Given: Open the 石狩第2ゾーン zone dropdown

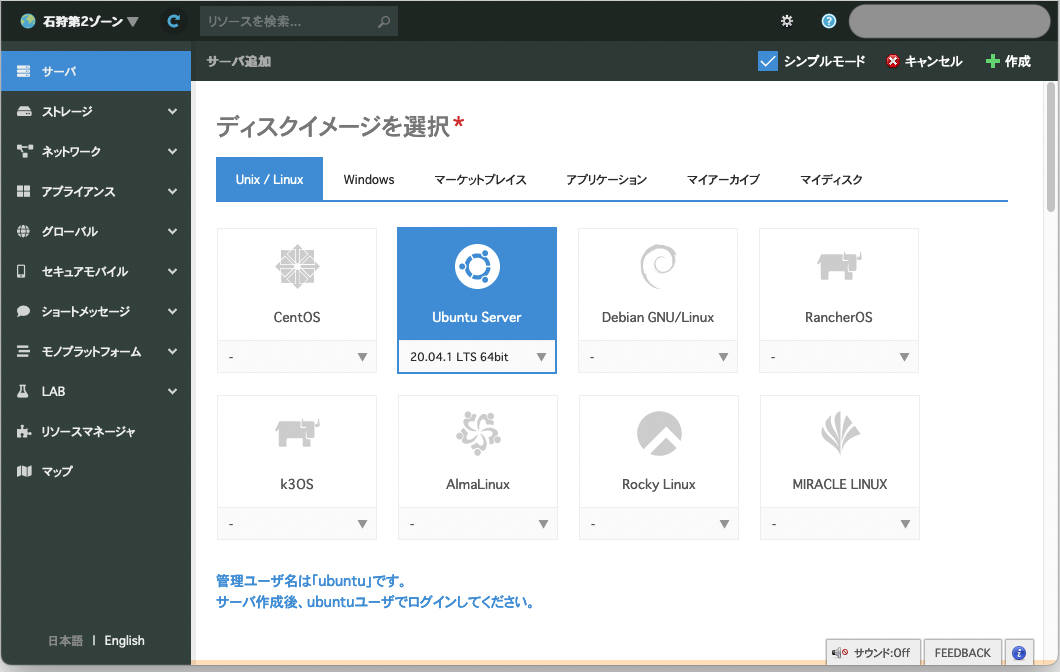Looking at the screenshot, I should click(x=80, y=22).
